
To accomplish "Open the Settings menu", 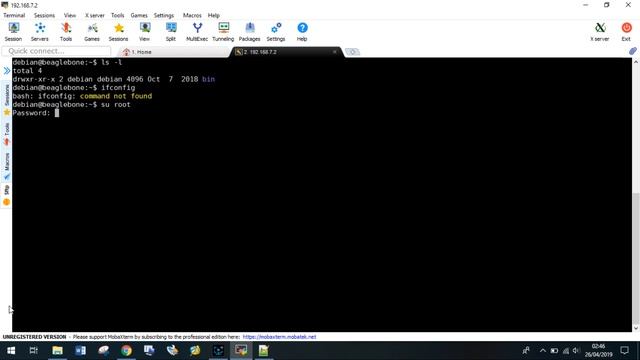I will [x=164, y=15].
